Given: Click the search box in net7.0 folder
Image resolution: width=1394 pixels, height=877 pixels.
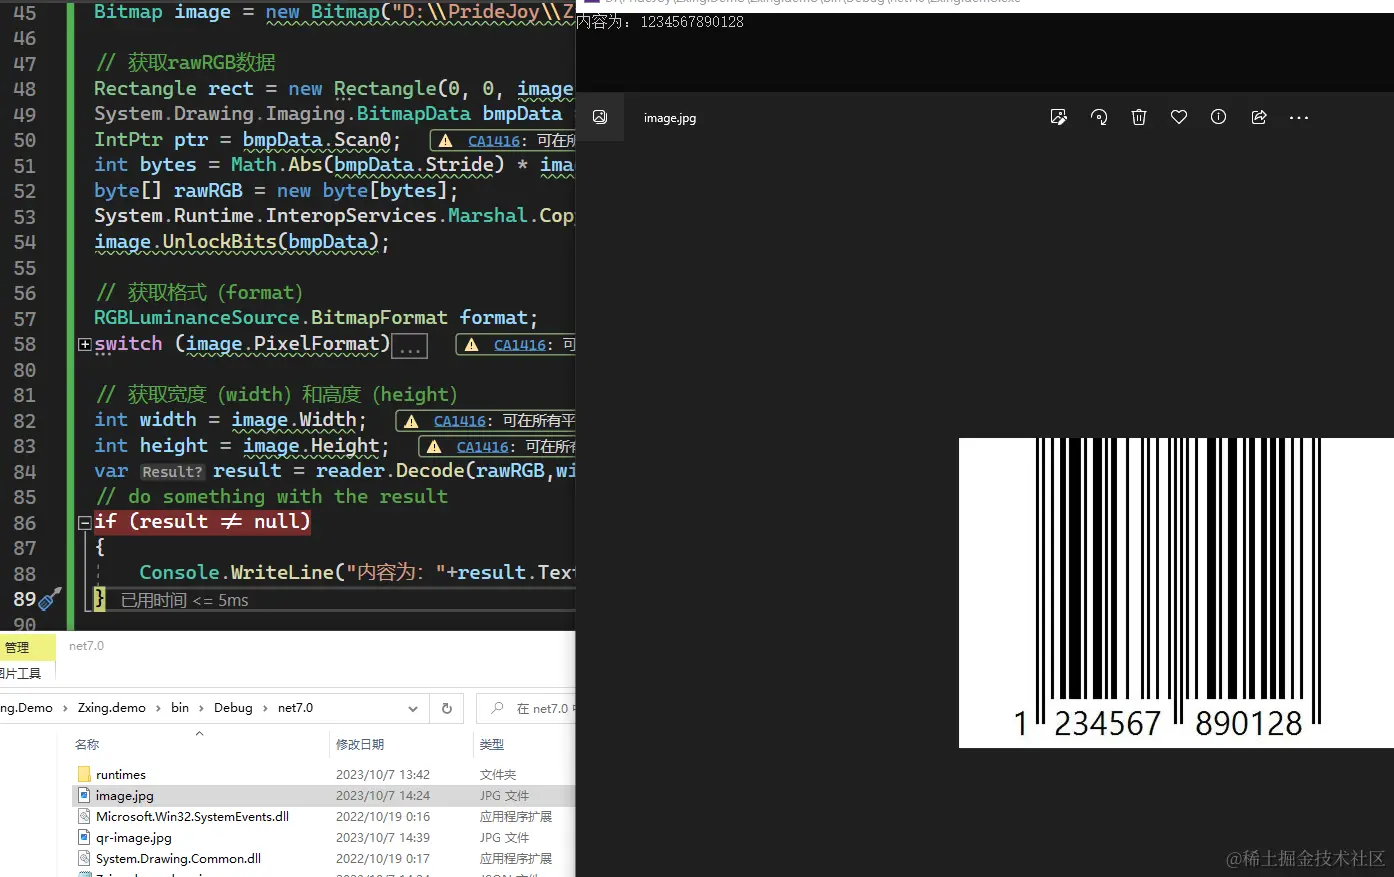Looking at the screenshot, I should 526,709.
